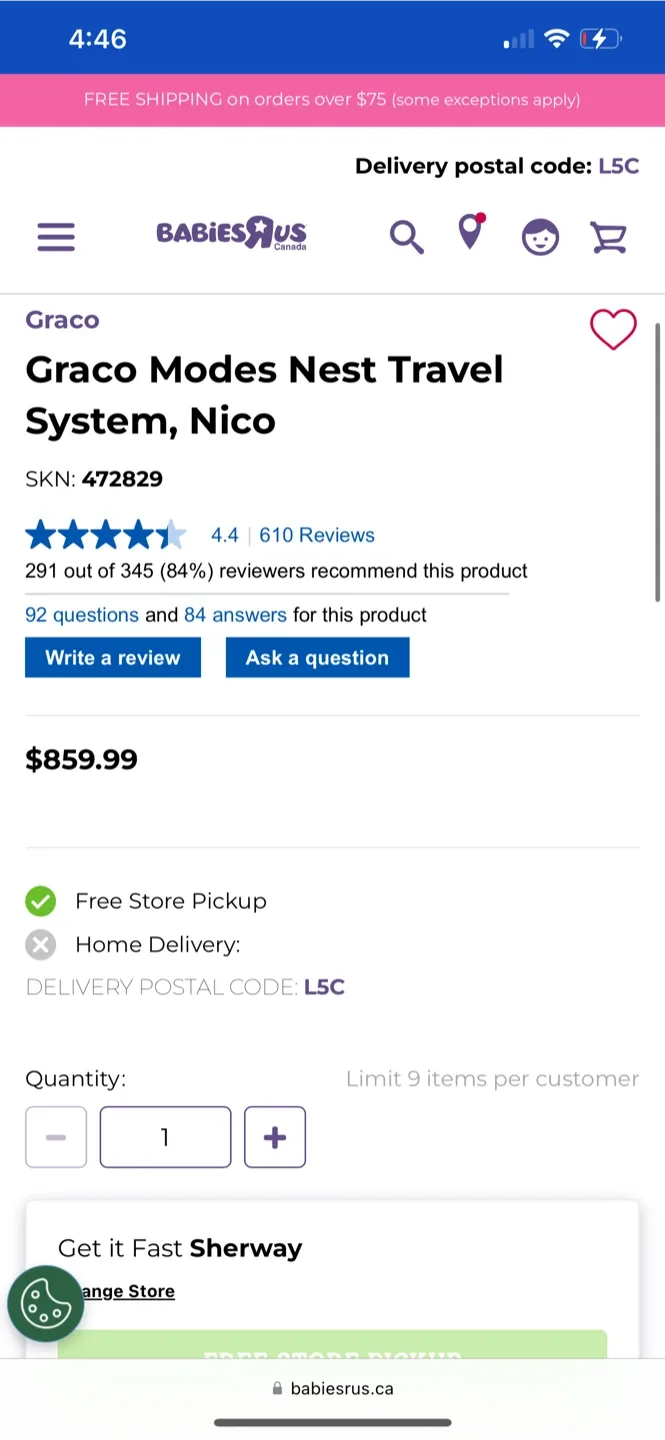
Task: Increase quantity with the plus button
Action: (x=274, y=1137)
